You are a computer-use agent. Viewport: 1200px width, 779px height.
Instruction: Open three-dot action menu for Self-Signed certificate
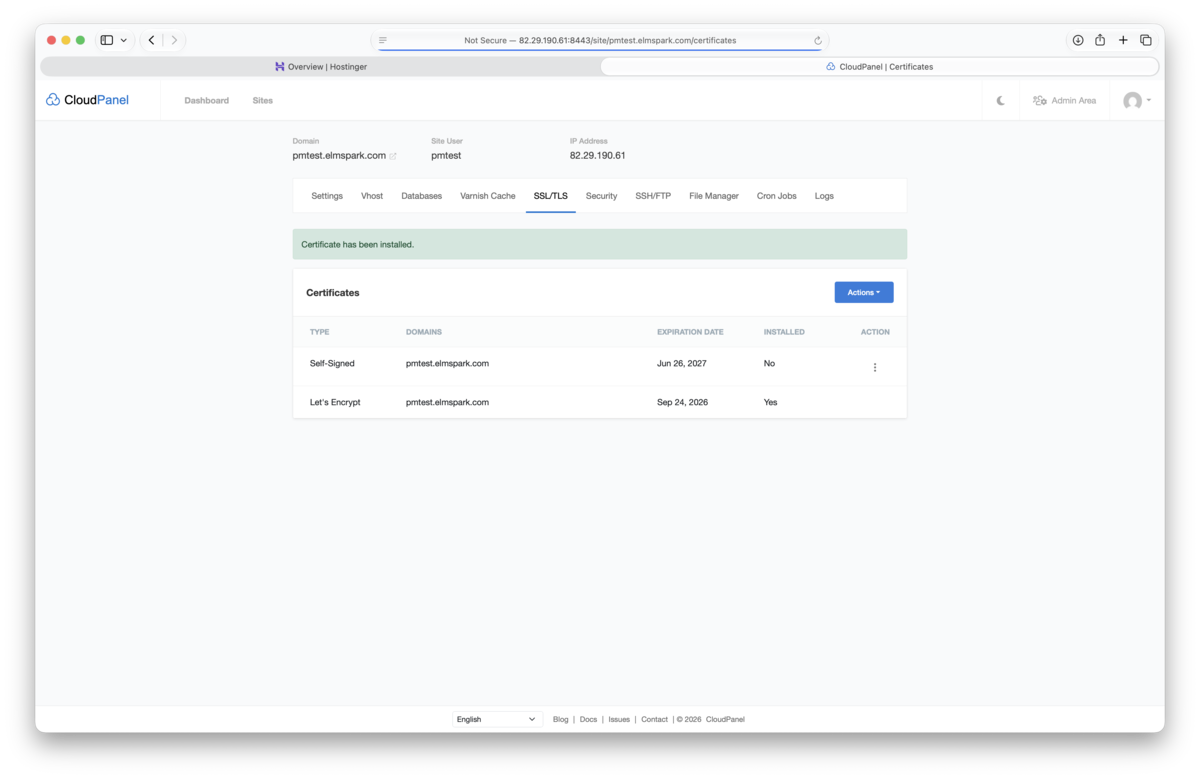(x=875, y=367)
